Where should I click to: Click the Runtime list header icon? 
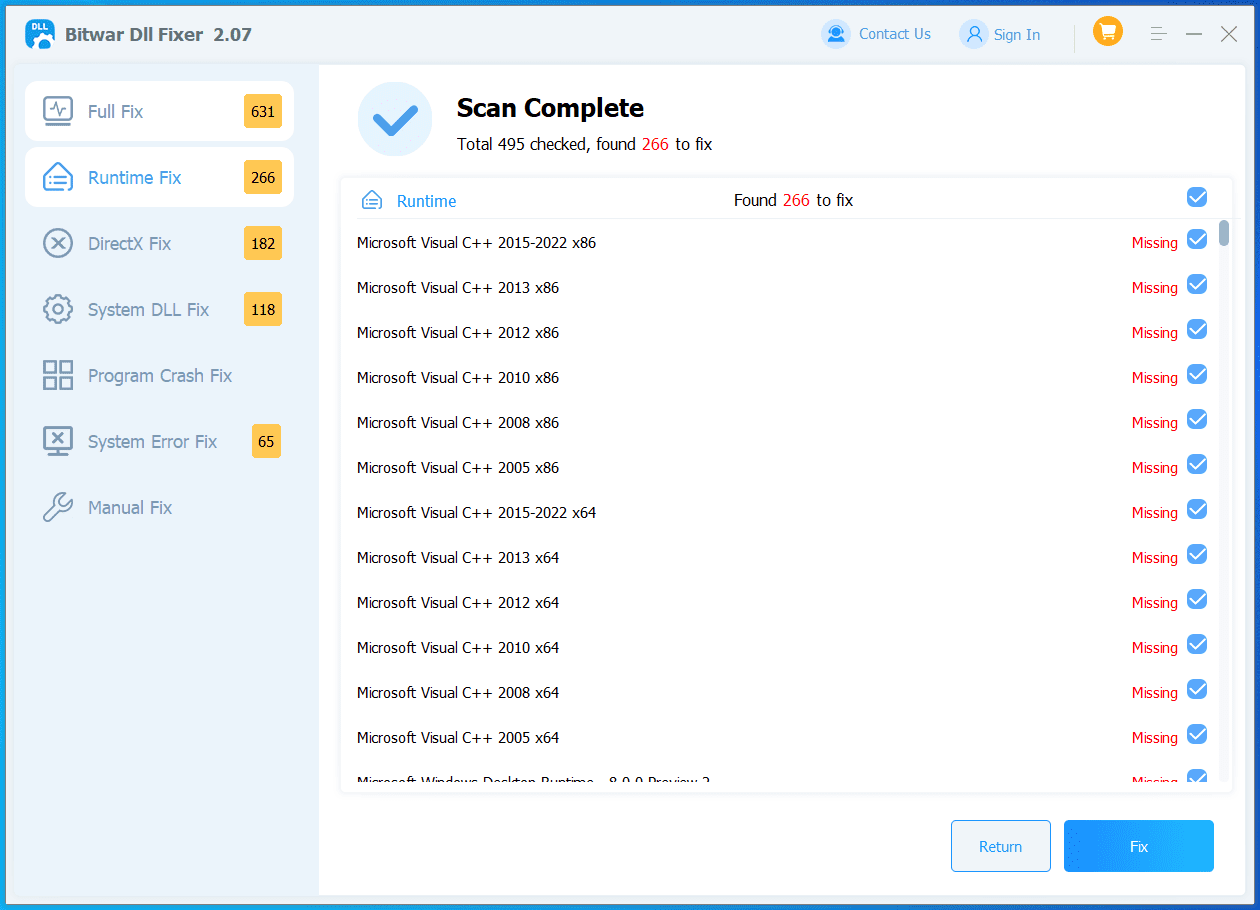point(372,200)
